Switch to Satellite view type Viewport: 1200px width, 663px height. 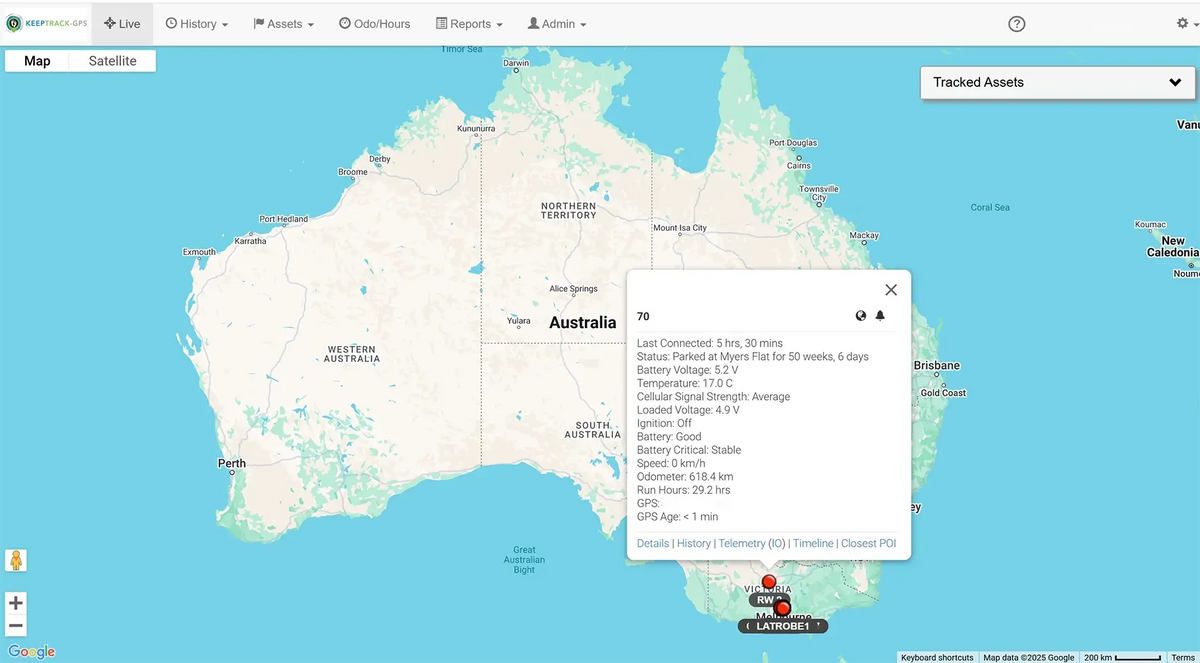tap(113, 61)
